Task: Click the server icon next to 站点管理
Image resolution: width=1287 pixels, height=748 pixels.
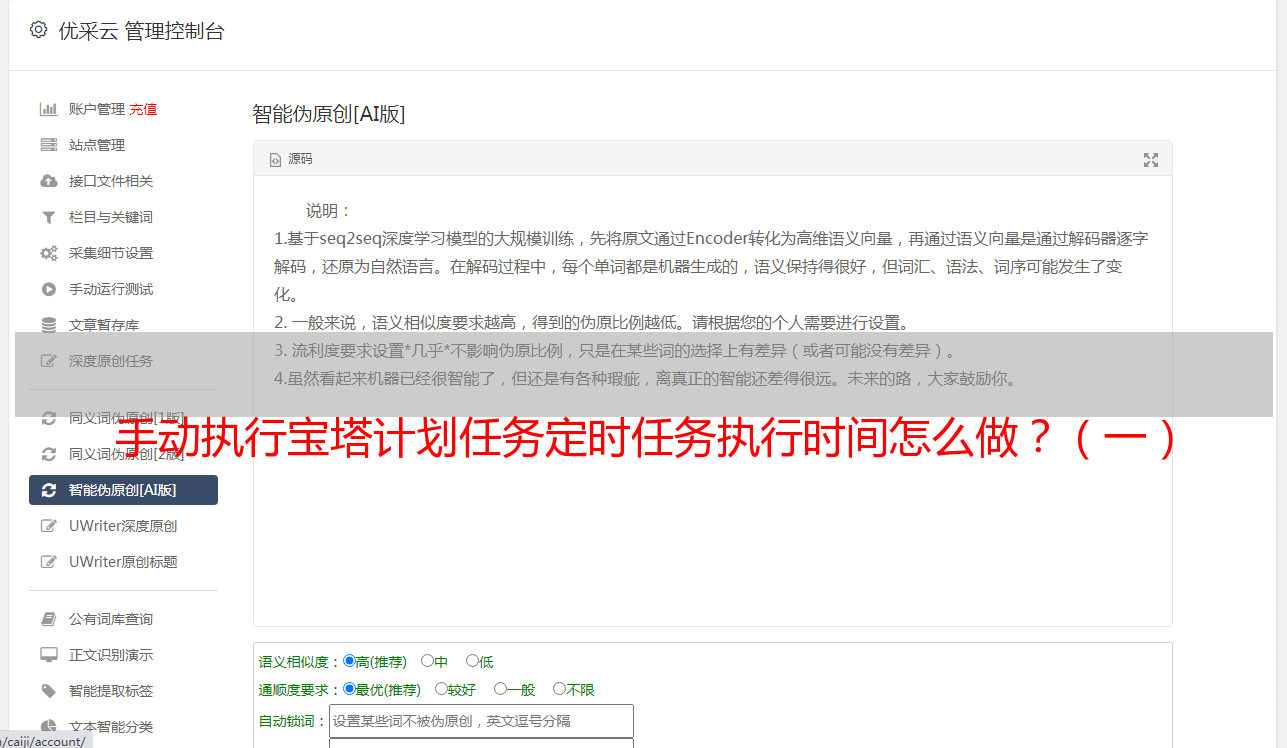Action: [48, 145]
